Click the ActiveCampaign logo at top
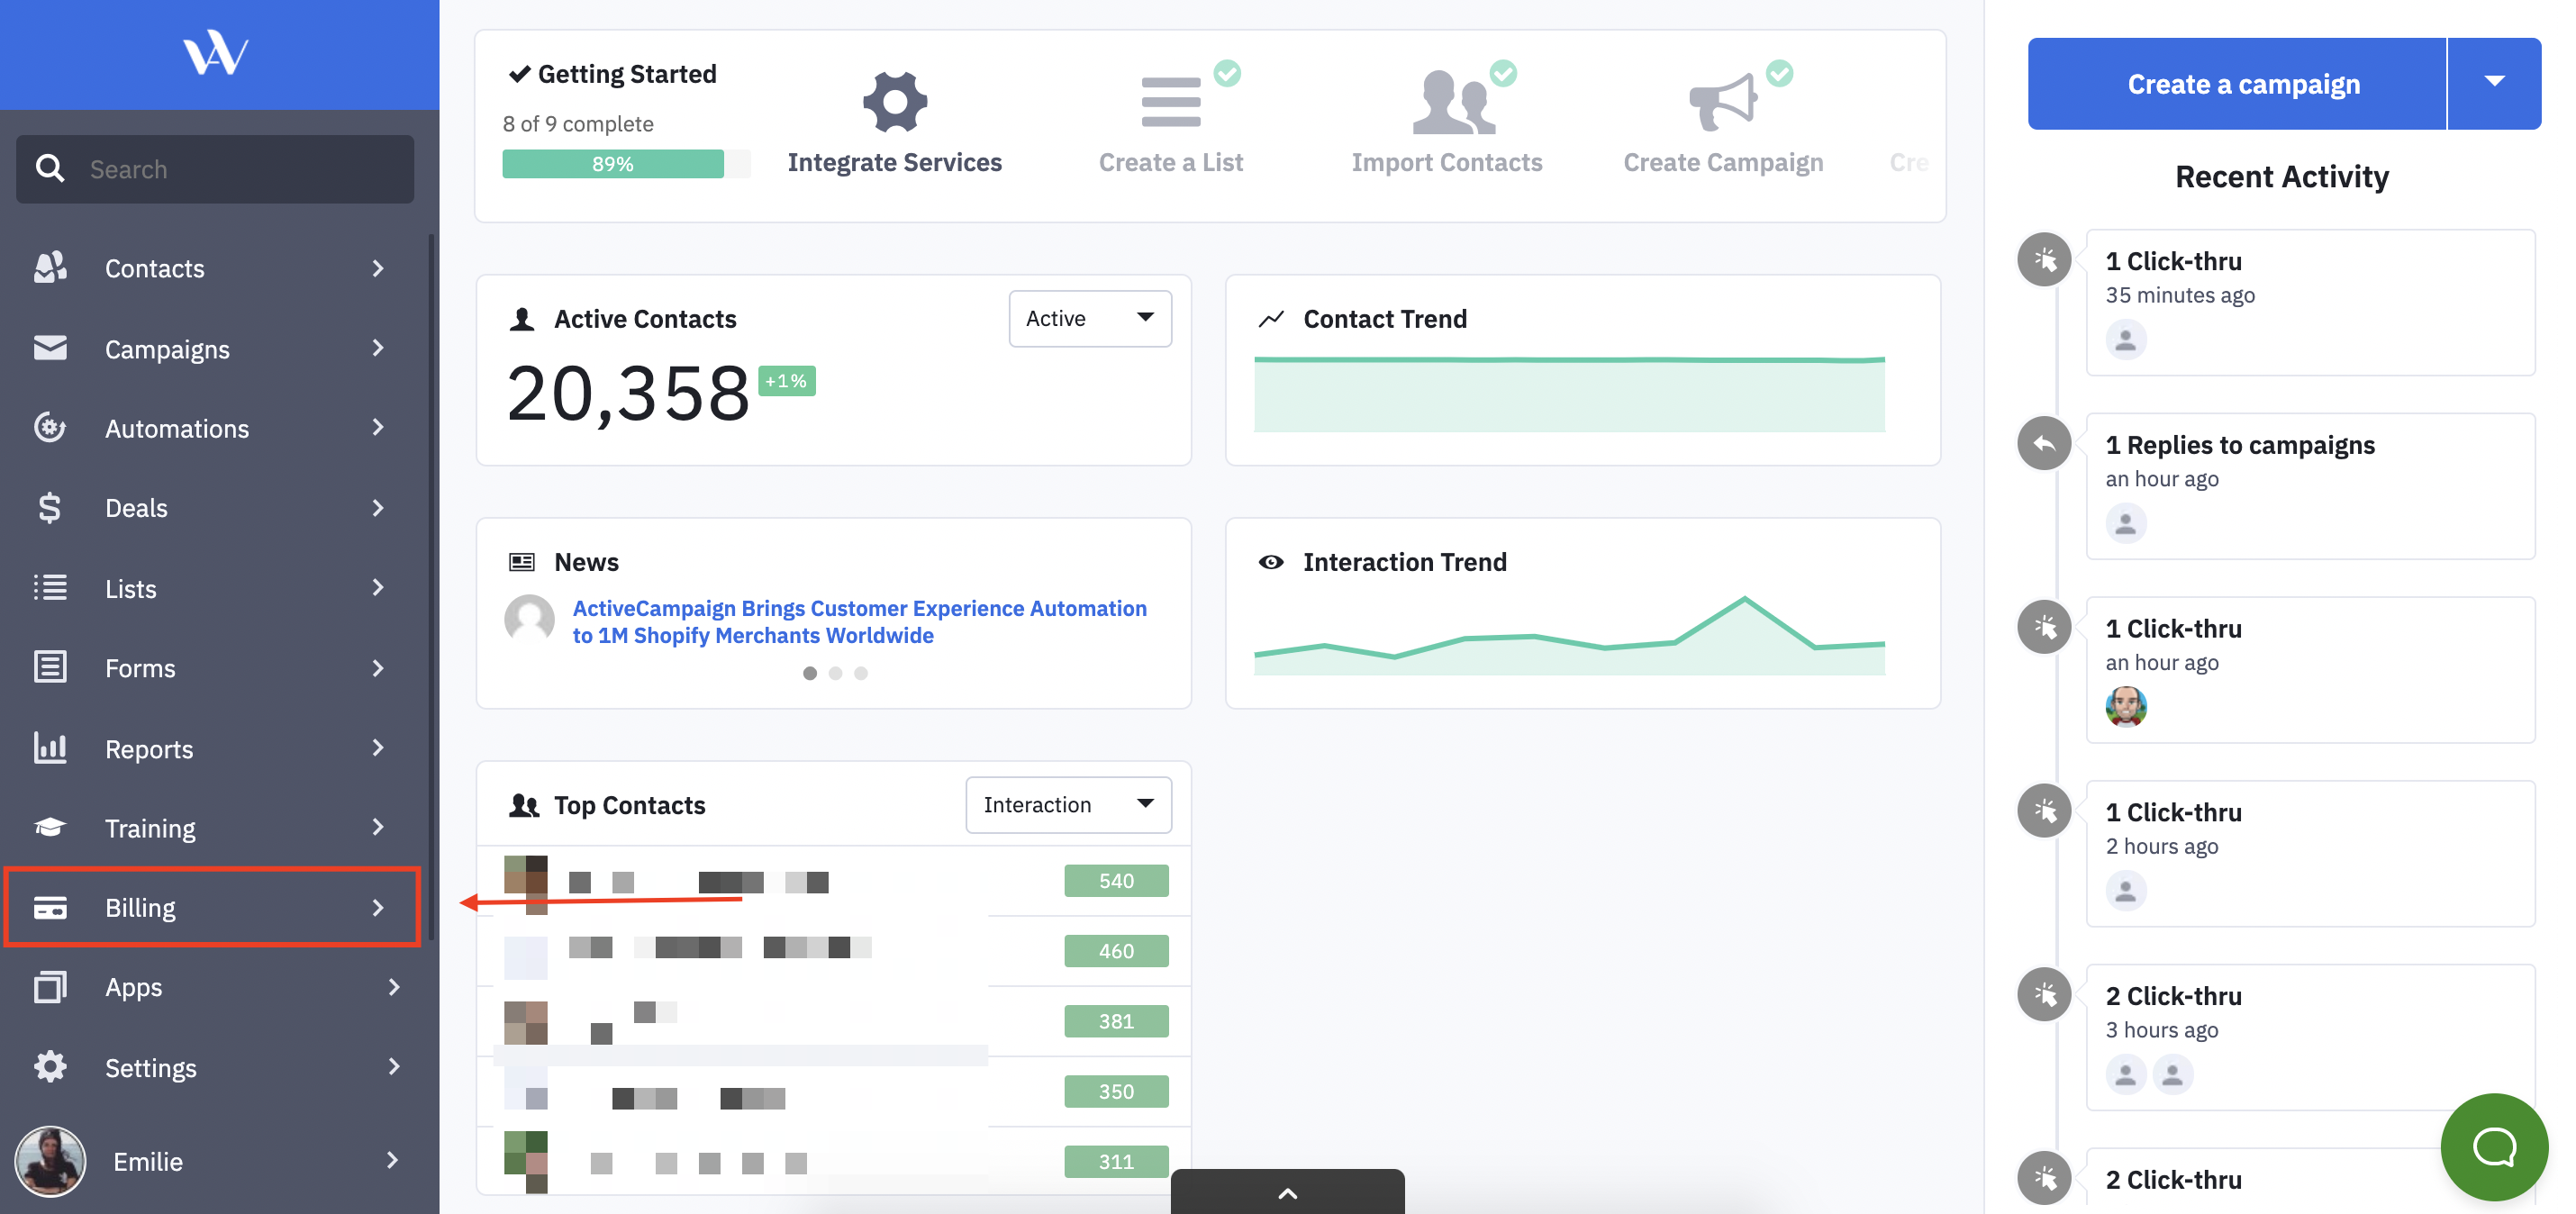Screen dimensions: 2576x1214 [x=215, y=53]
